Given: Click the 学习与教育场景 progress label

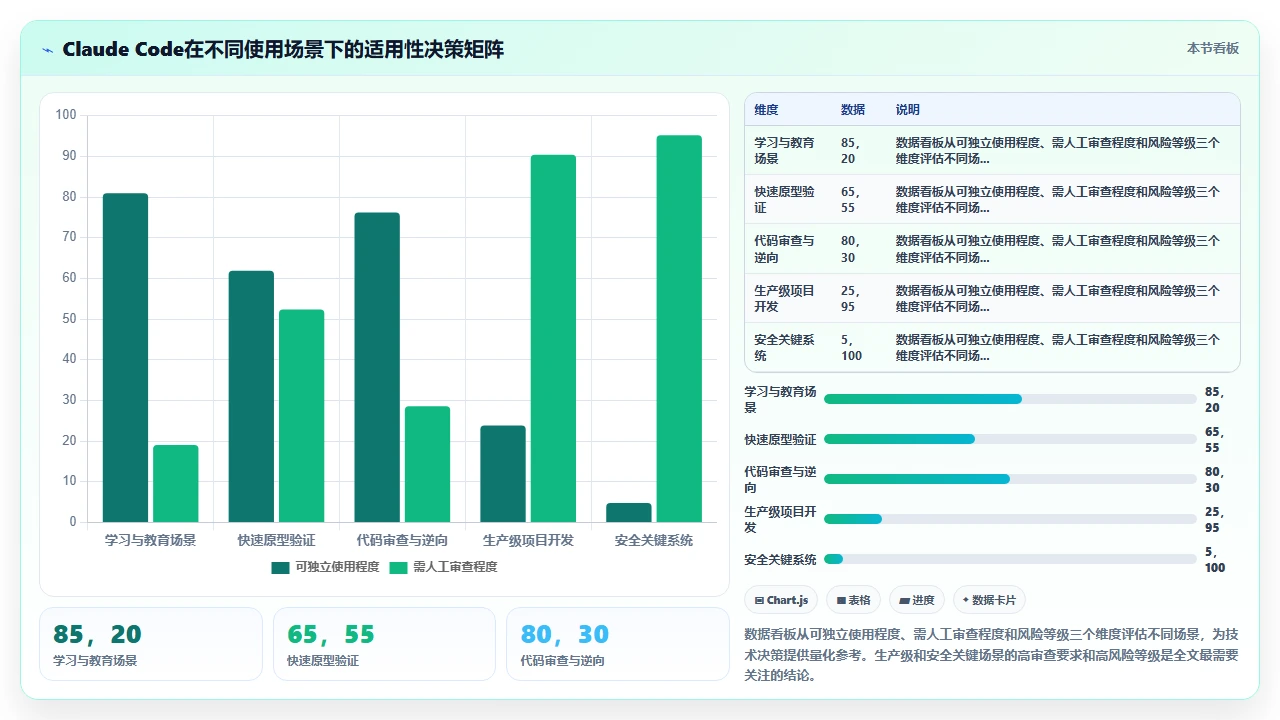Looking at the screenshot, I should coord(780,399).
